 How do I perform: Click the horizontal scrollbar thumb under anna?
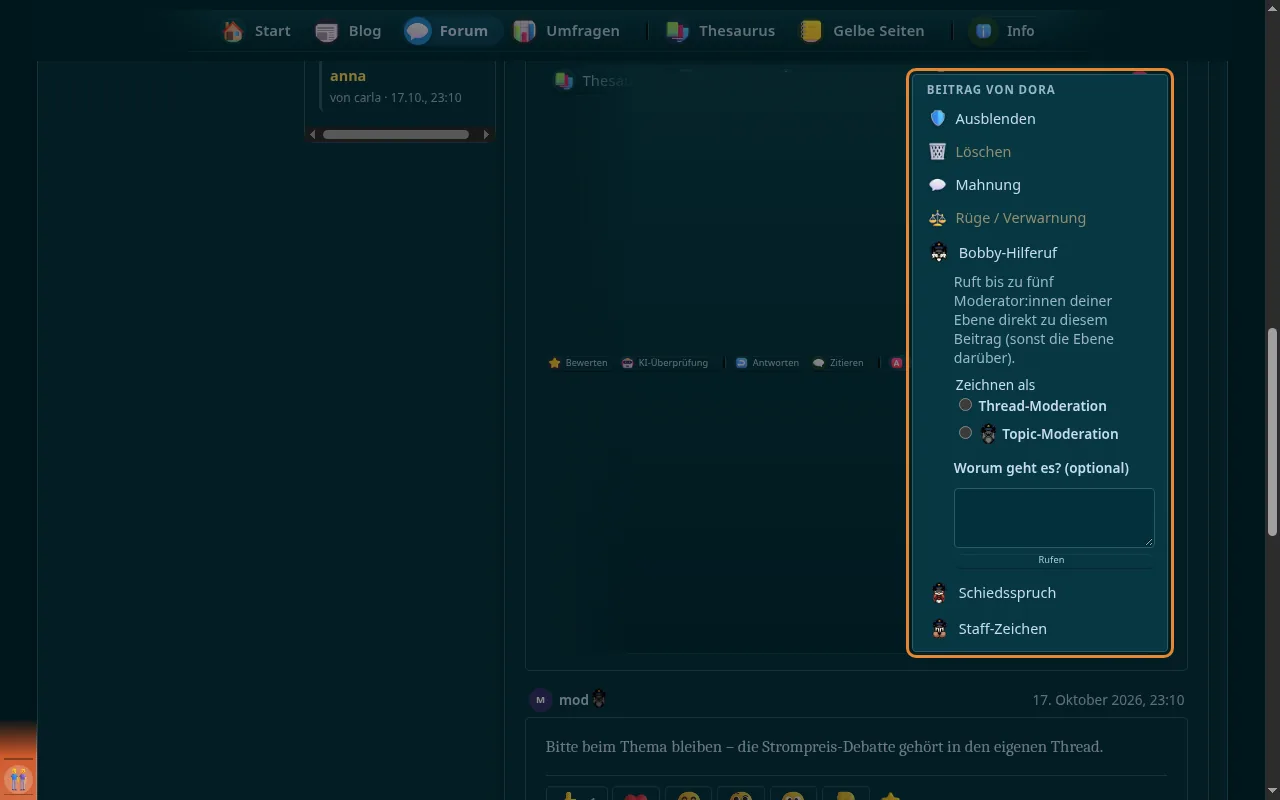click(396, 134)
